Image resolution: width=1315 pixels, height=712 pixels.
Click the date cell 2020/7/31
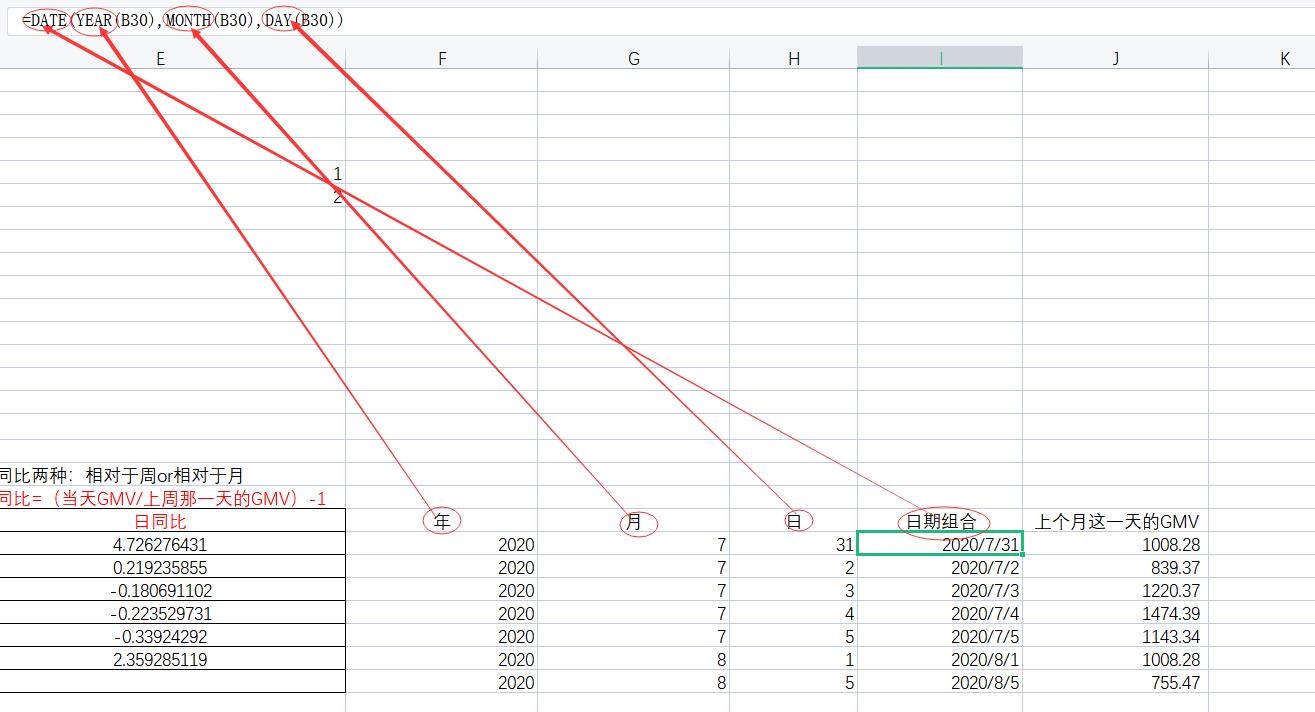coord(940,545)
